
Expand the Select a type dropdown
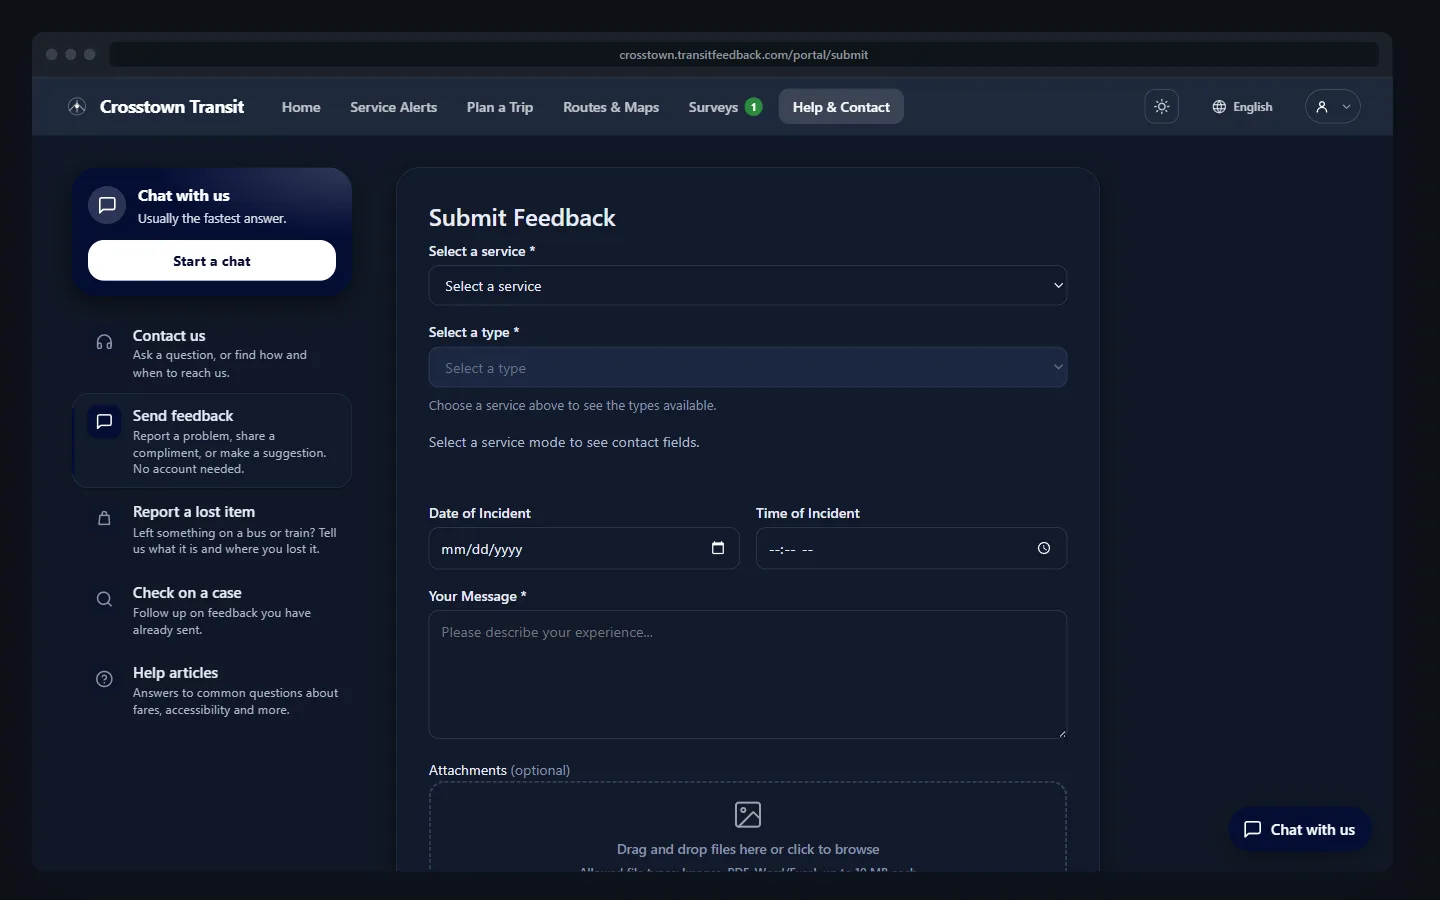coord(748,367)
